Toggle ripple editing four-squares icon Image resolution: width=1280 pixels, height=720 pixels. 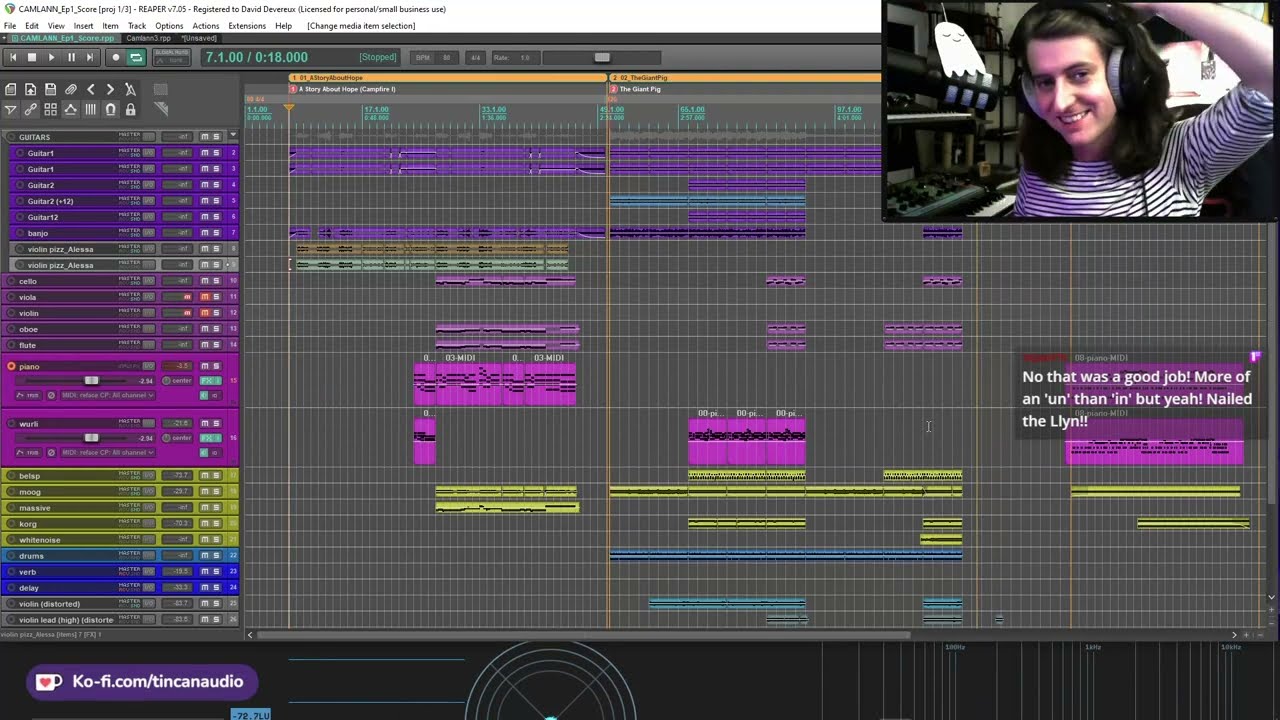pos(51,110)
